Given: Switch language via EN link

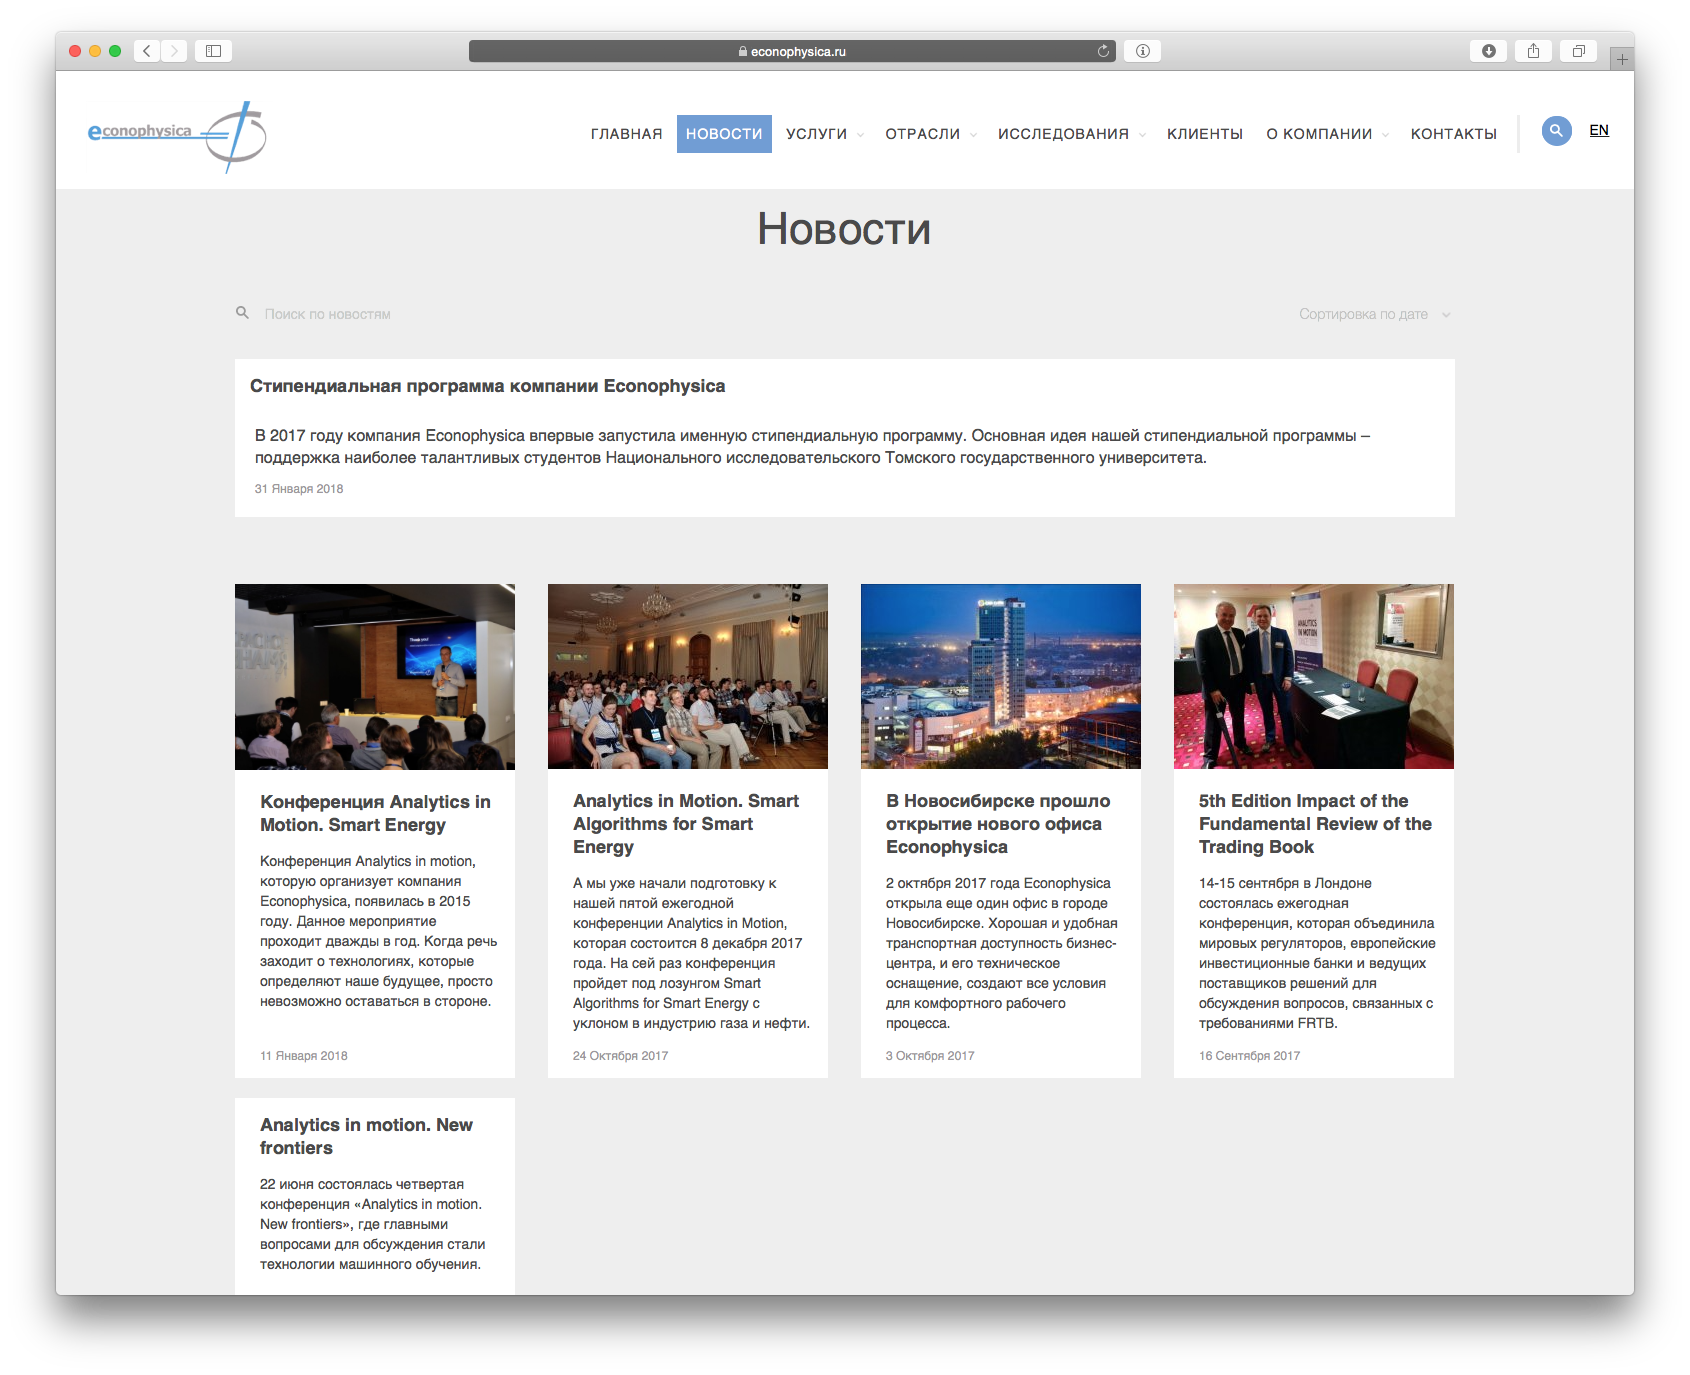Looking at the screenshot, I should 1598,130.
